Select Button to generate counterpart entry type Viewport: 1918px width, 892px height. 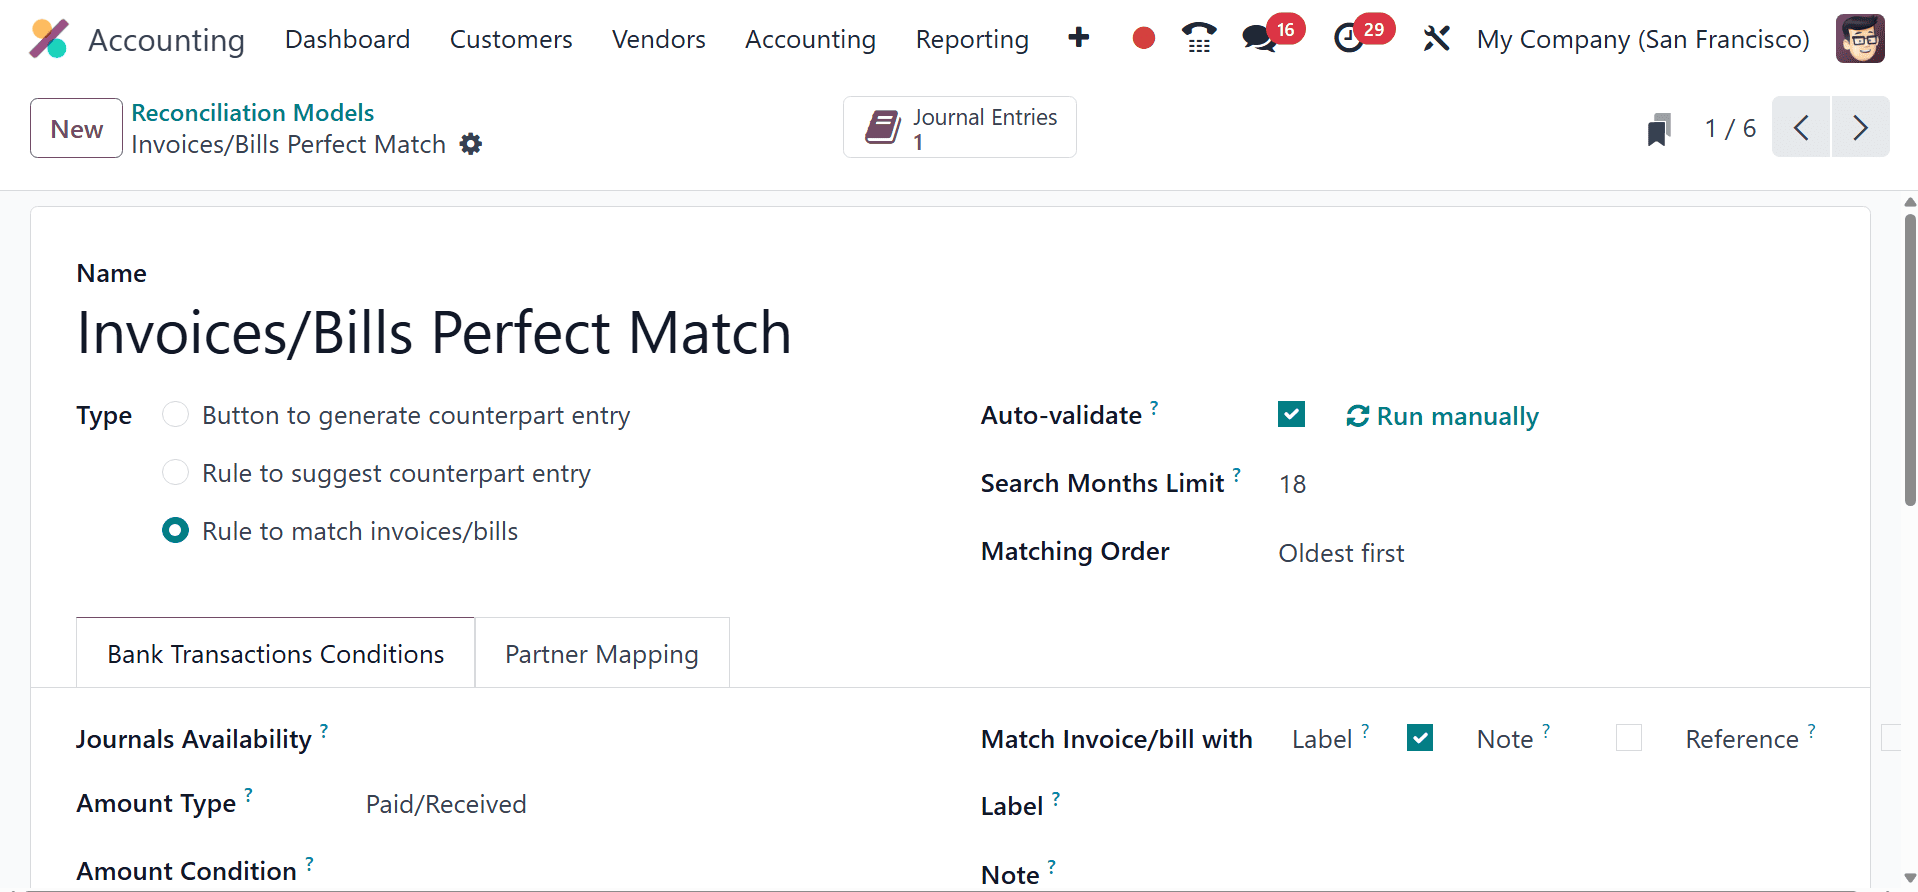175,414
